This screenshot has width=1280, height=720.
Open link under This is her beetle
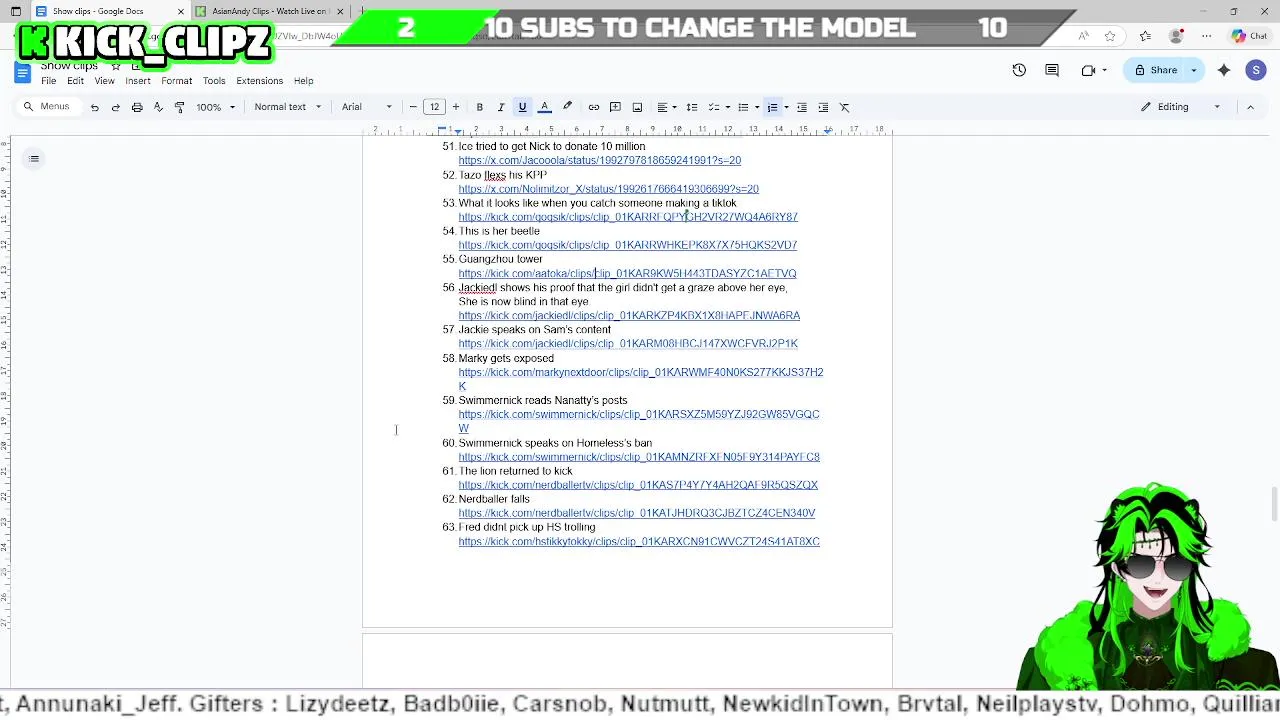click(x=627, y=245)
